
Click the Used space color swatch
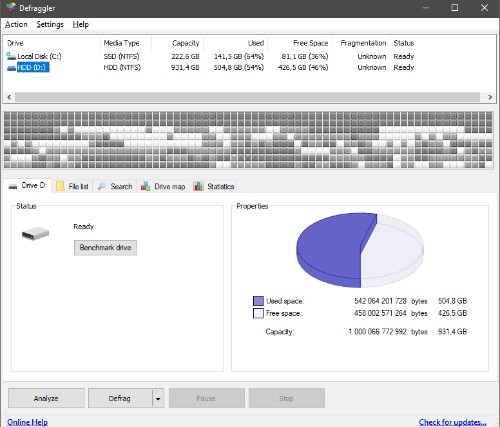click(x=258, y=301)
